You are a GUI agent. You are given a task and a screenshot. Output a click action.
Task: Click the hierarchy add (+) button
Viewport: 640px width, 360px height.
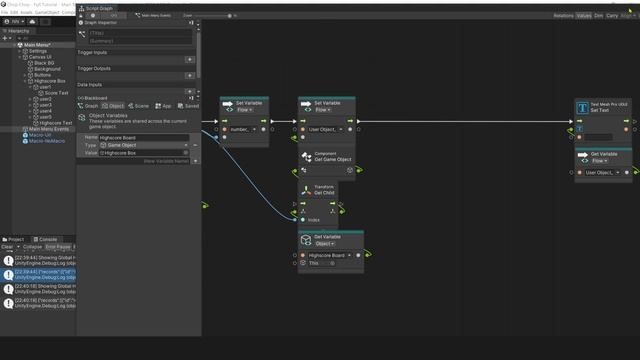coord(7,38)
